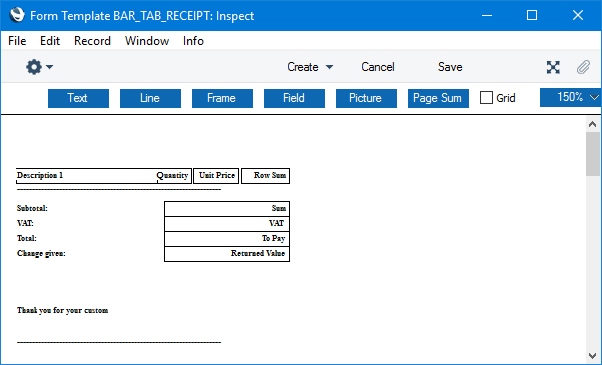Click the application logo in title bar
602x365 pixels.
[17, 15]
